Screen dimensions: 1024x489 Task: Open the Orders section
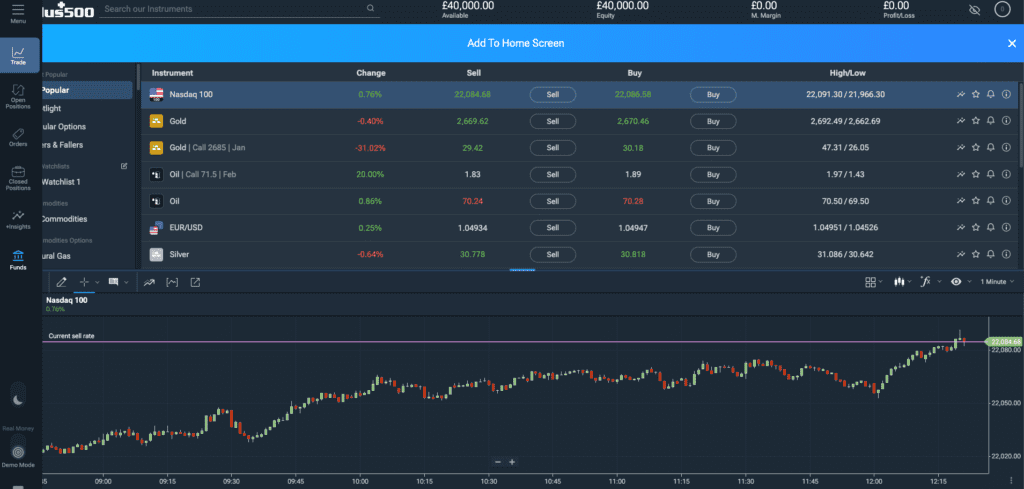click(18, 137)
